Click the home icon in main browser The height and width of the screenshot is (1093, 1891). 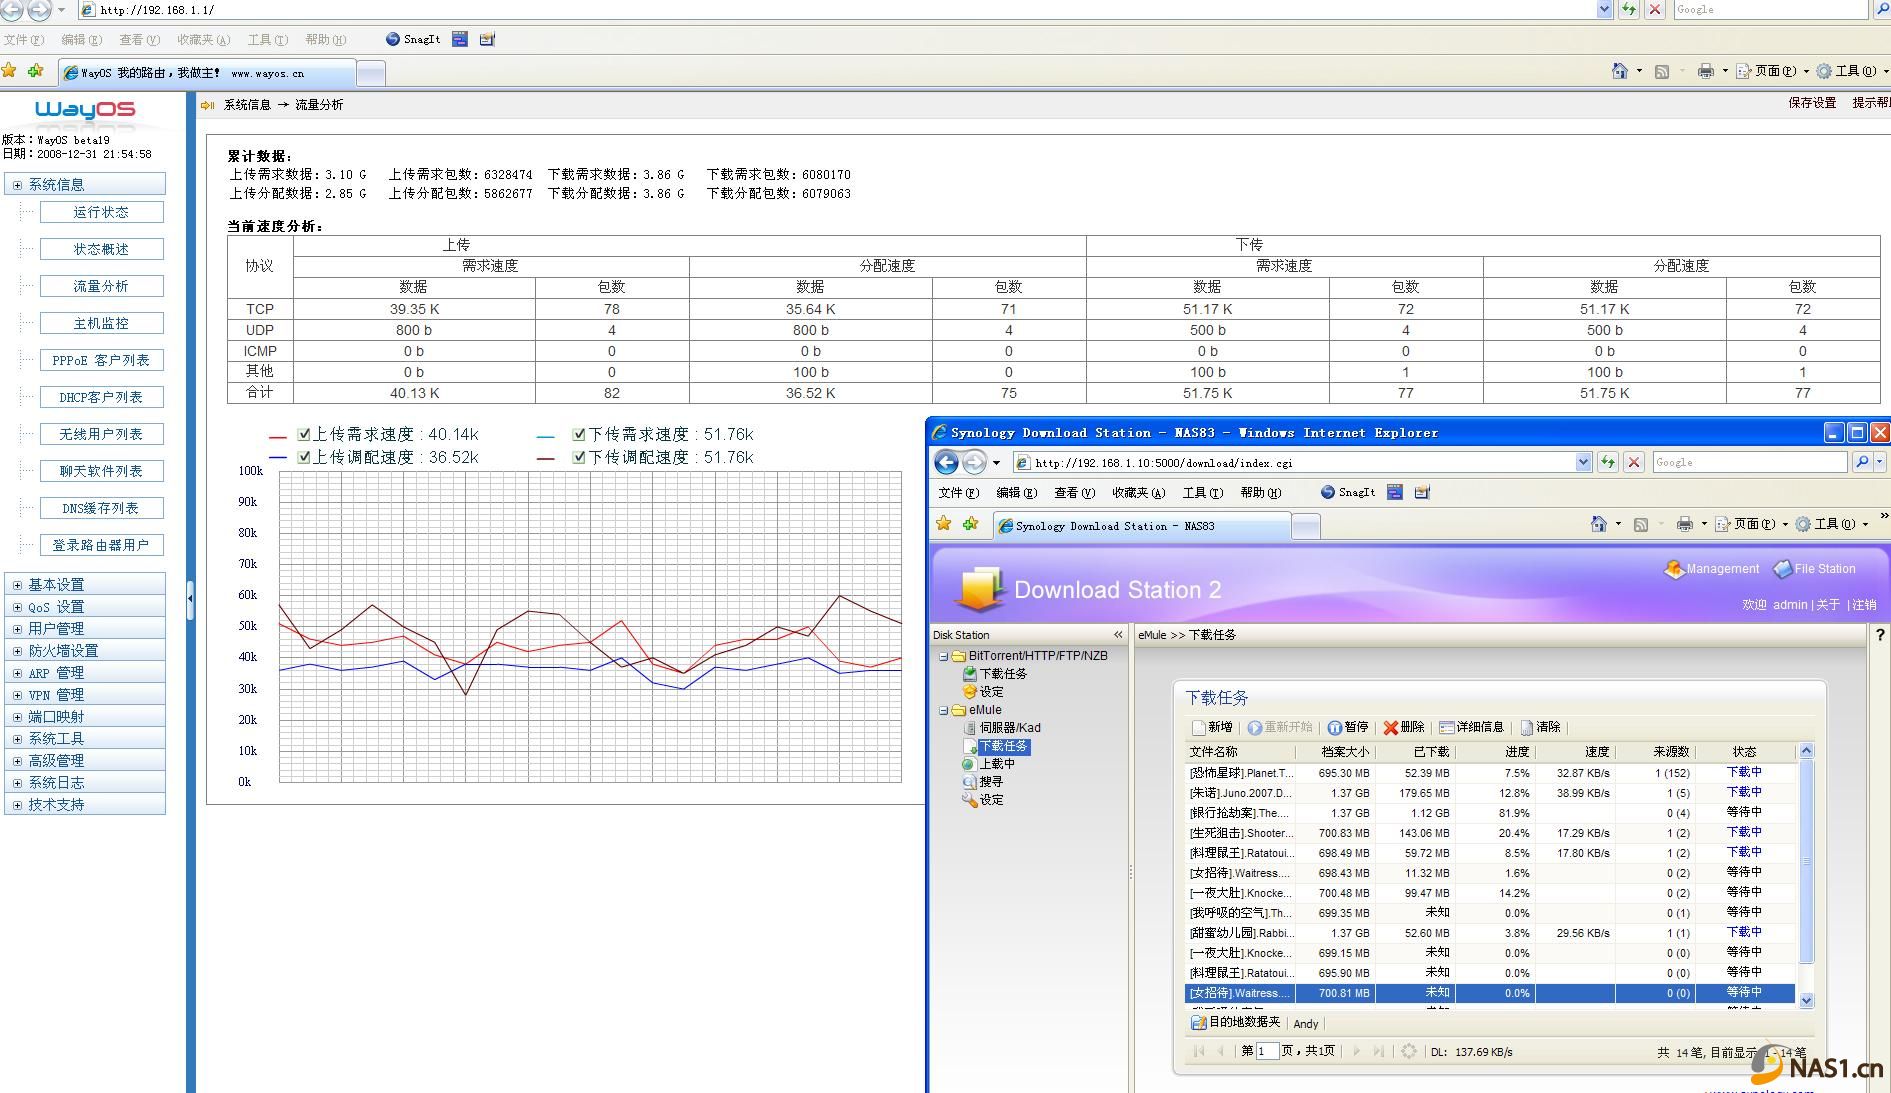click(1619, 71)
